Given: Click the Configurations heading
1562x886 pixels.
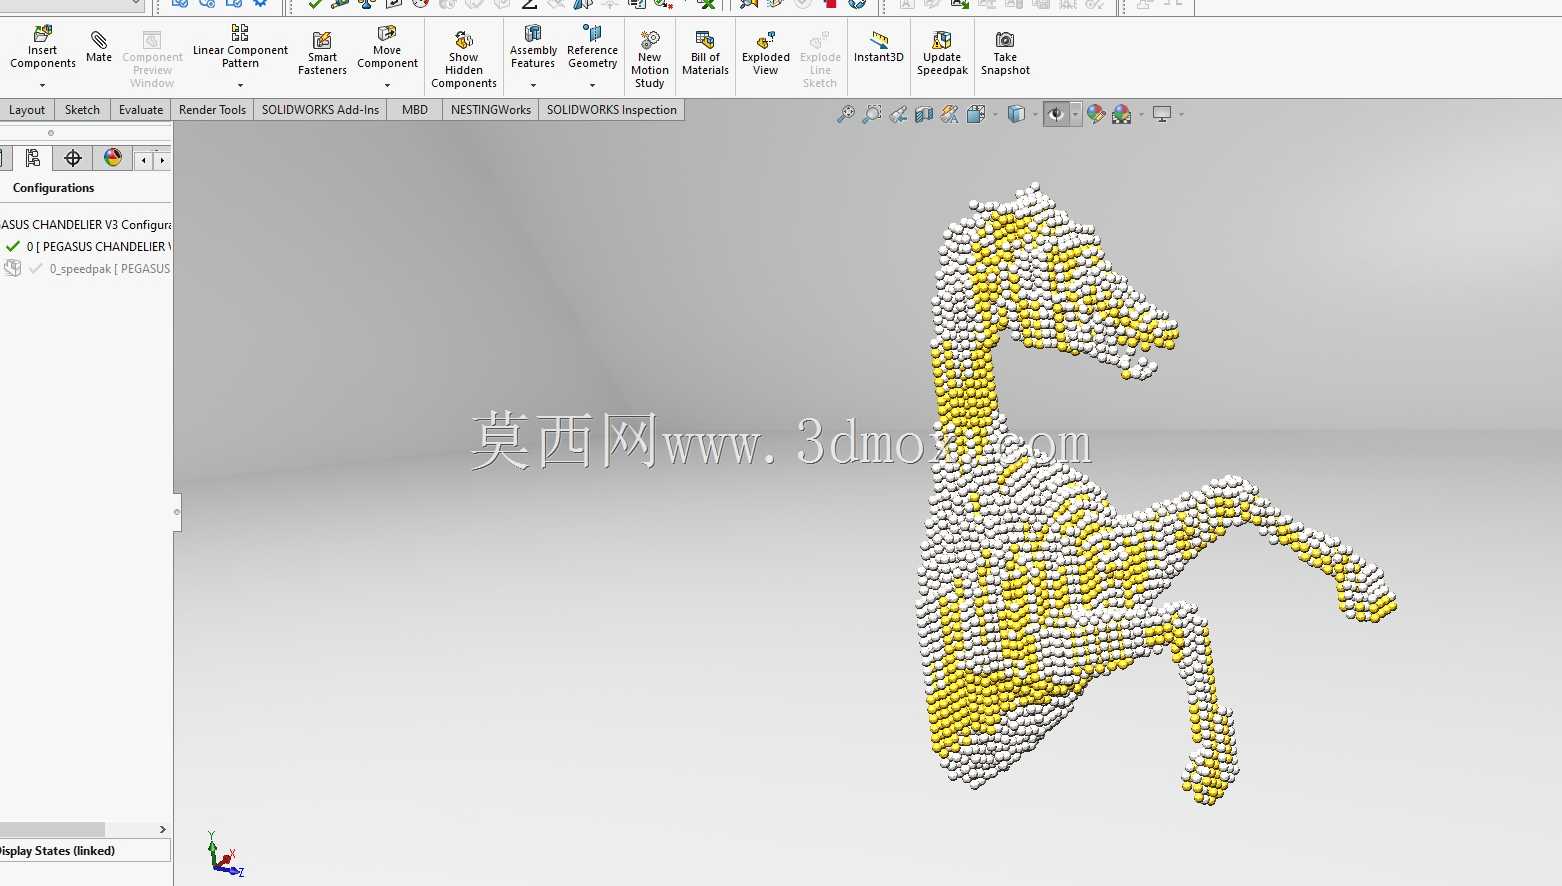Looking at the screenshot, I should (x=53, y=188).
